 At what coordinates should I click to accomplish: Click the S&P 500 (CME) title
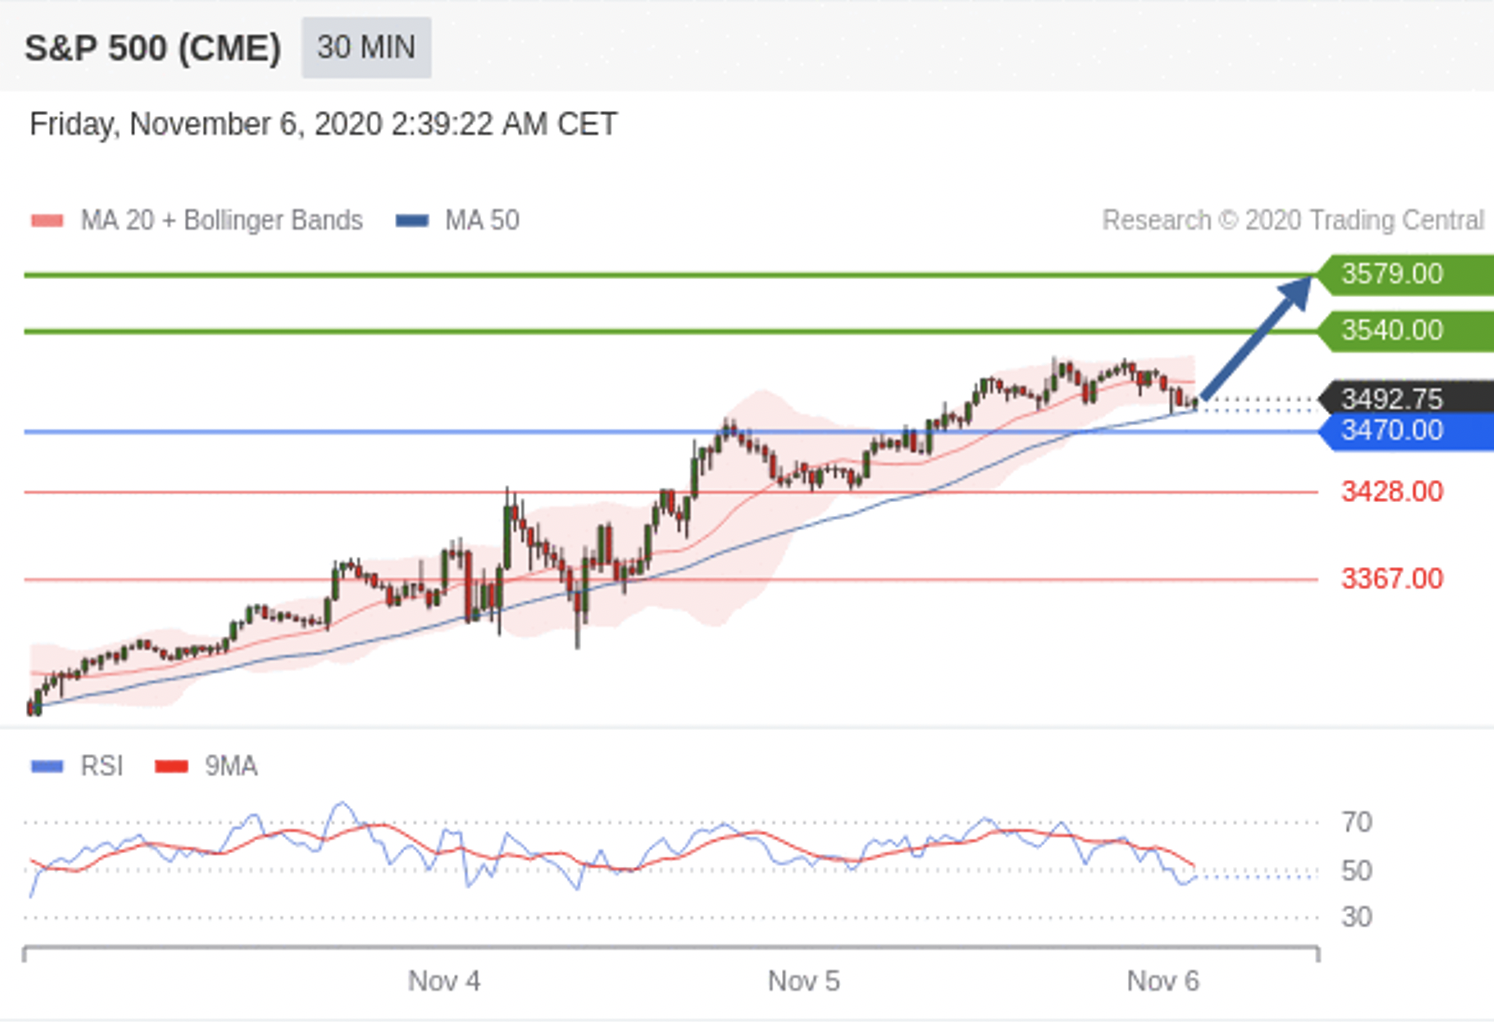click(153, 48)
